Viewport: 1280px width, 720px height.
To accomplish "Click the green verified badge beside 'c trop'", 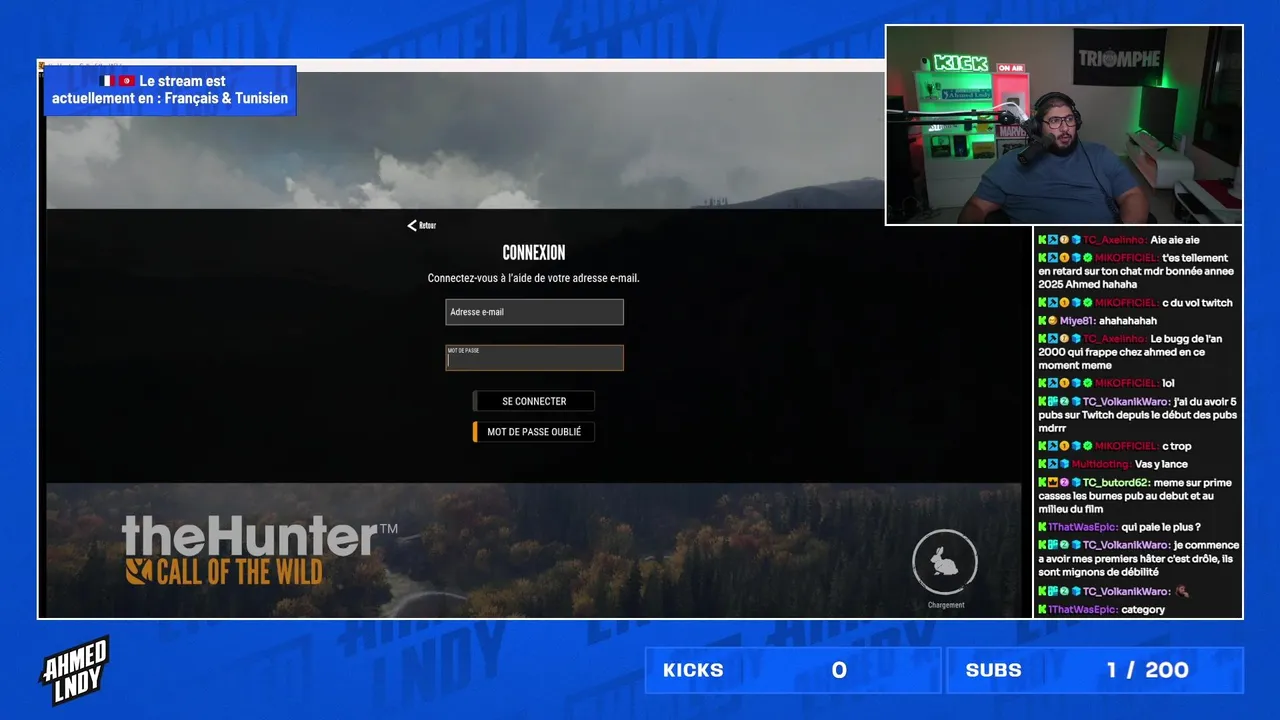I will [1088, 446].
